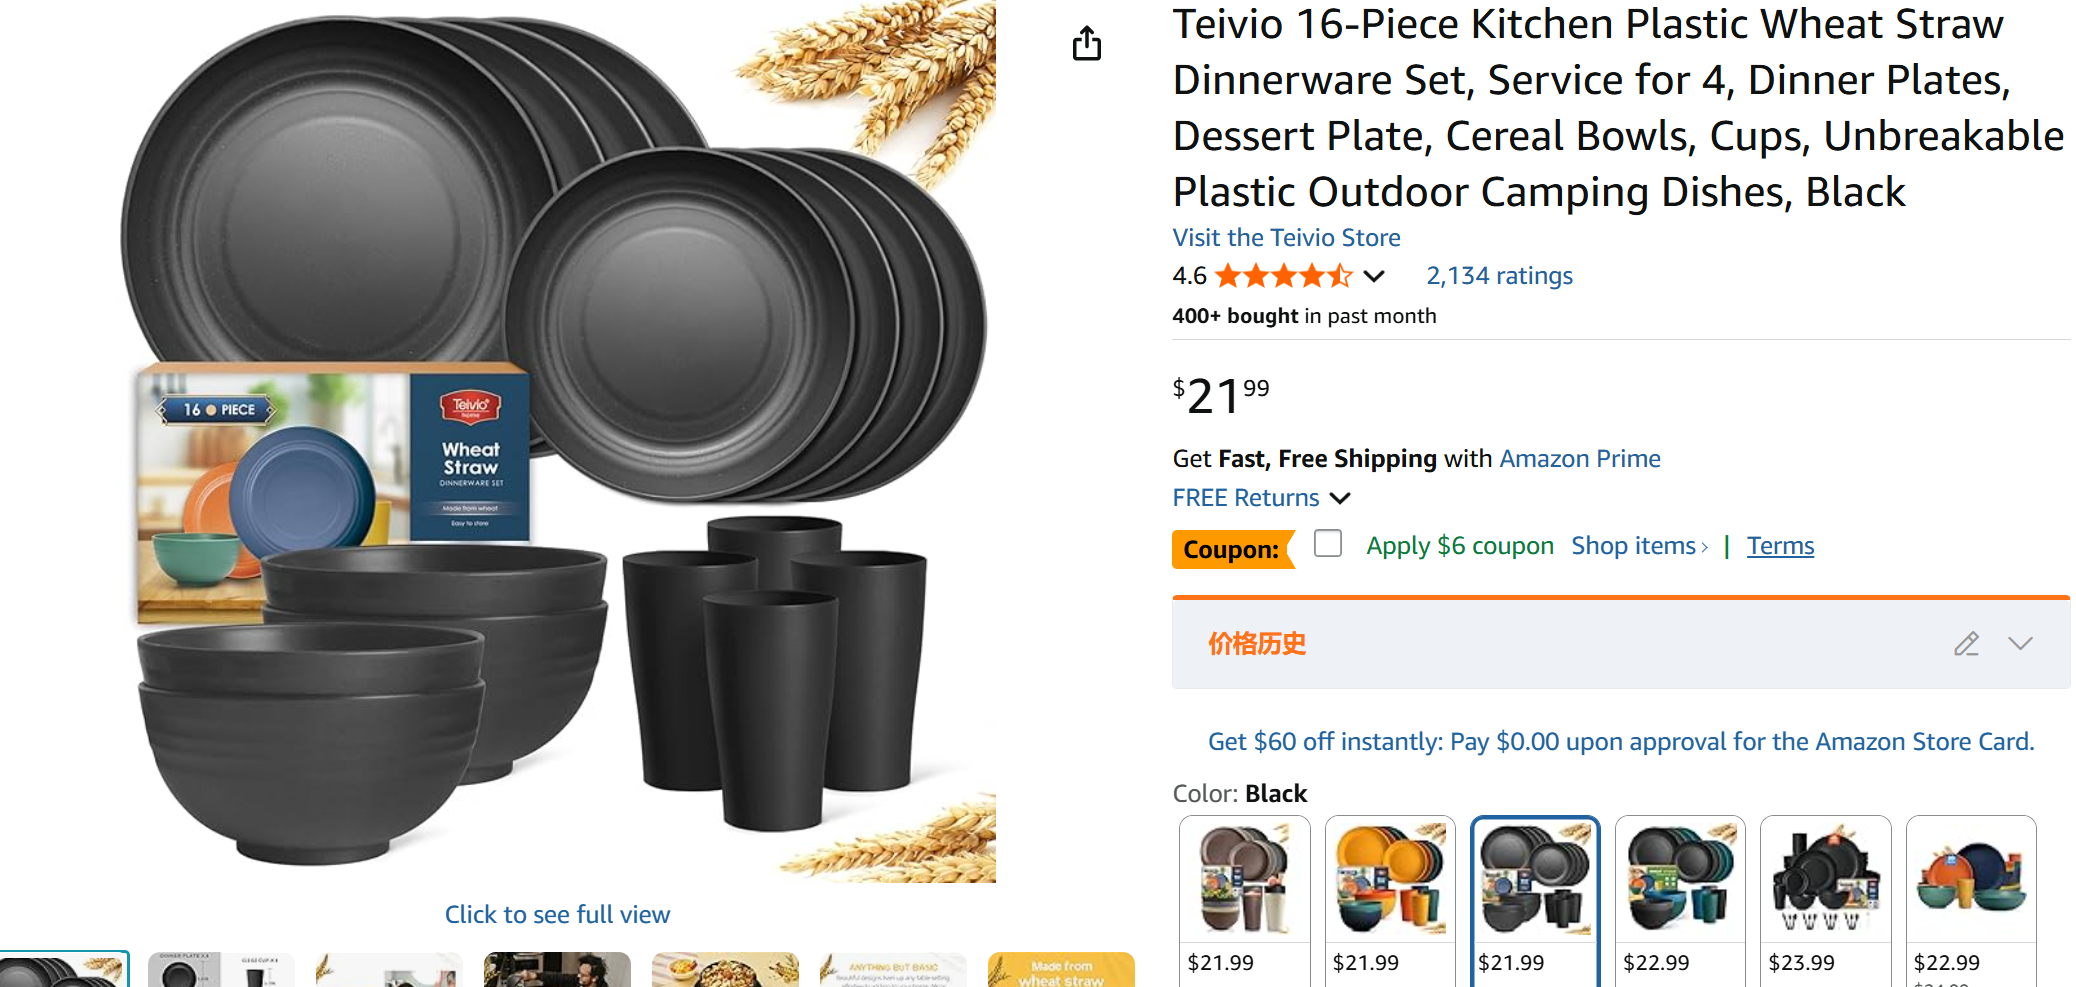Click the 4.6 star rating icons
Viewport: 2076px width, 987px height.
[1283, 276]
